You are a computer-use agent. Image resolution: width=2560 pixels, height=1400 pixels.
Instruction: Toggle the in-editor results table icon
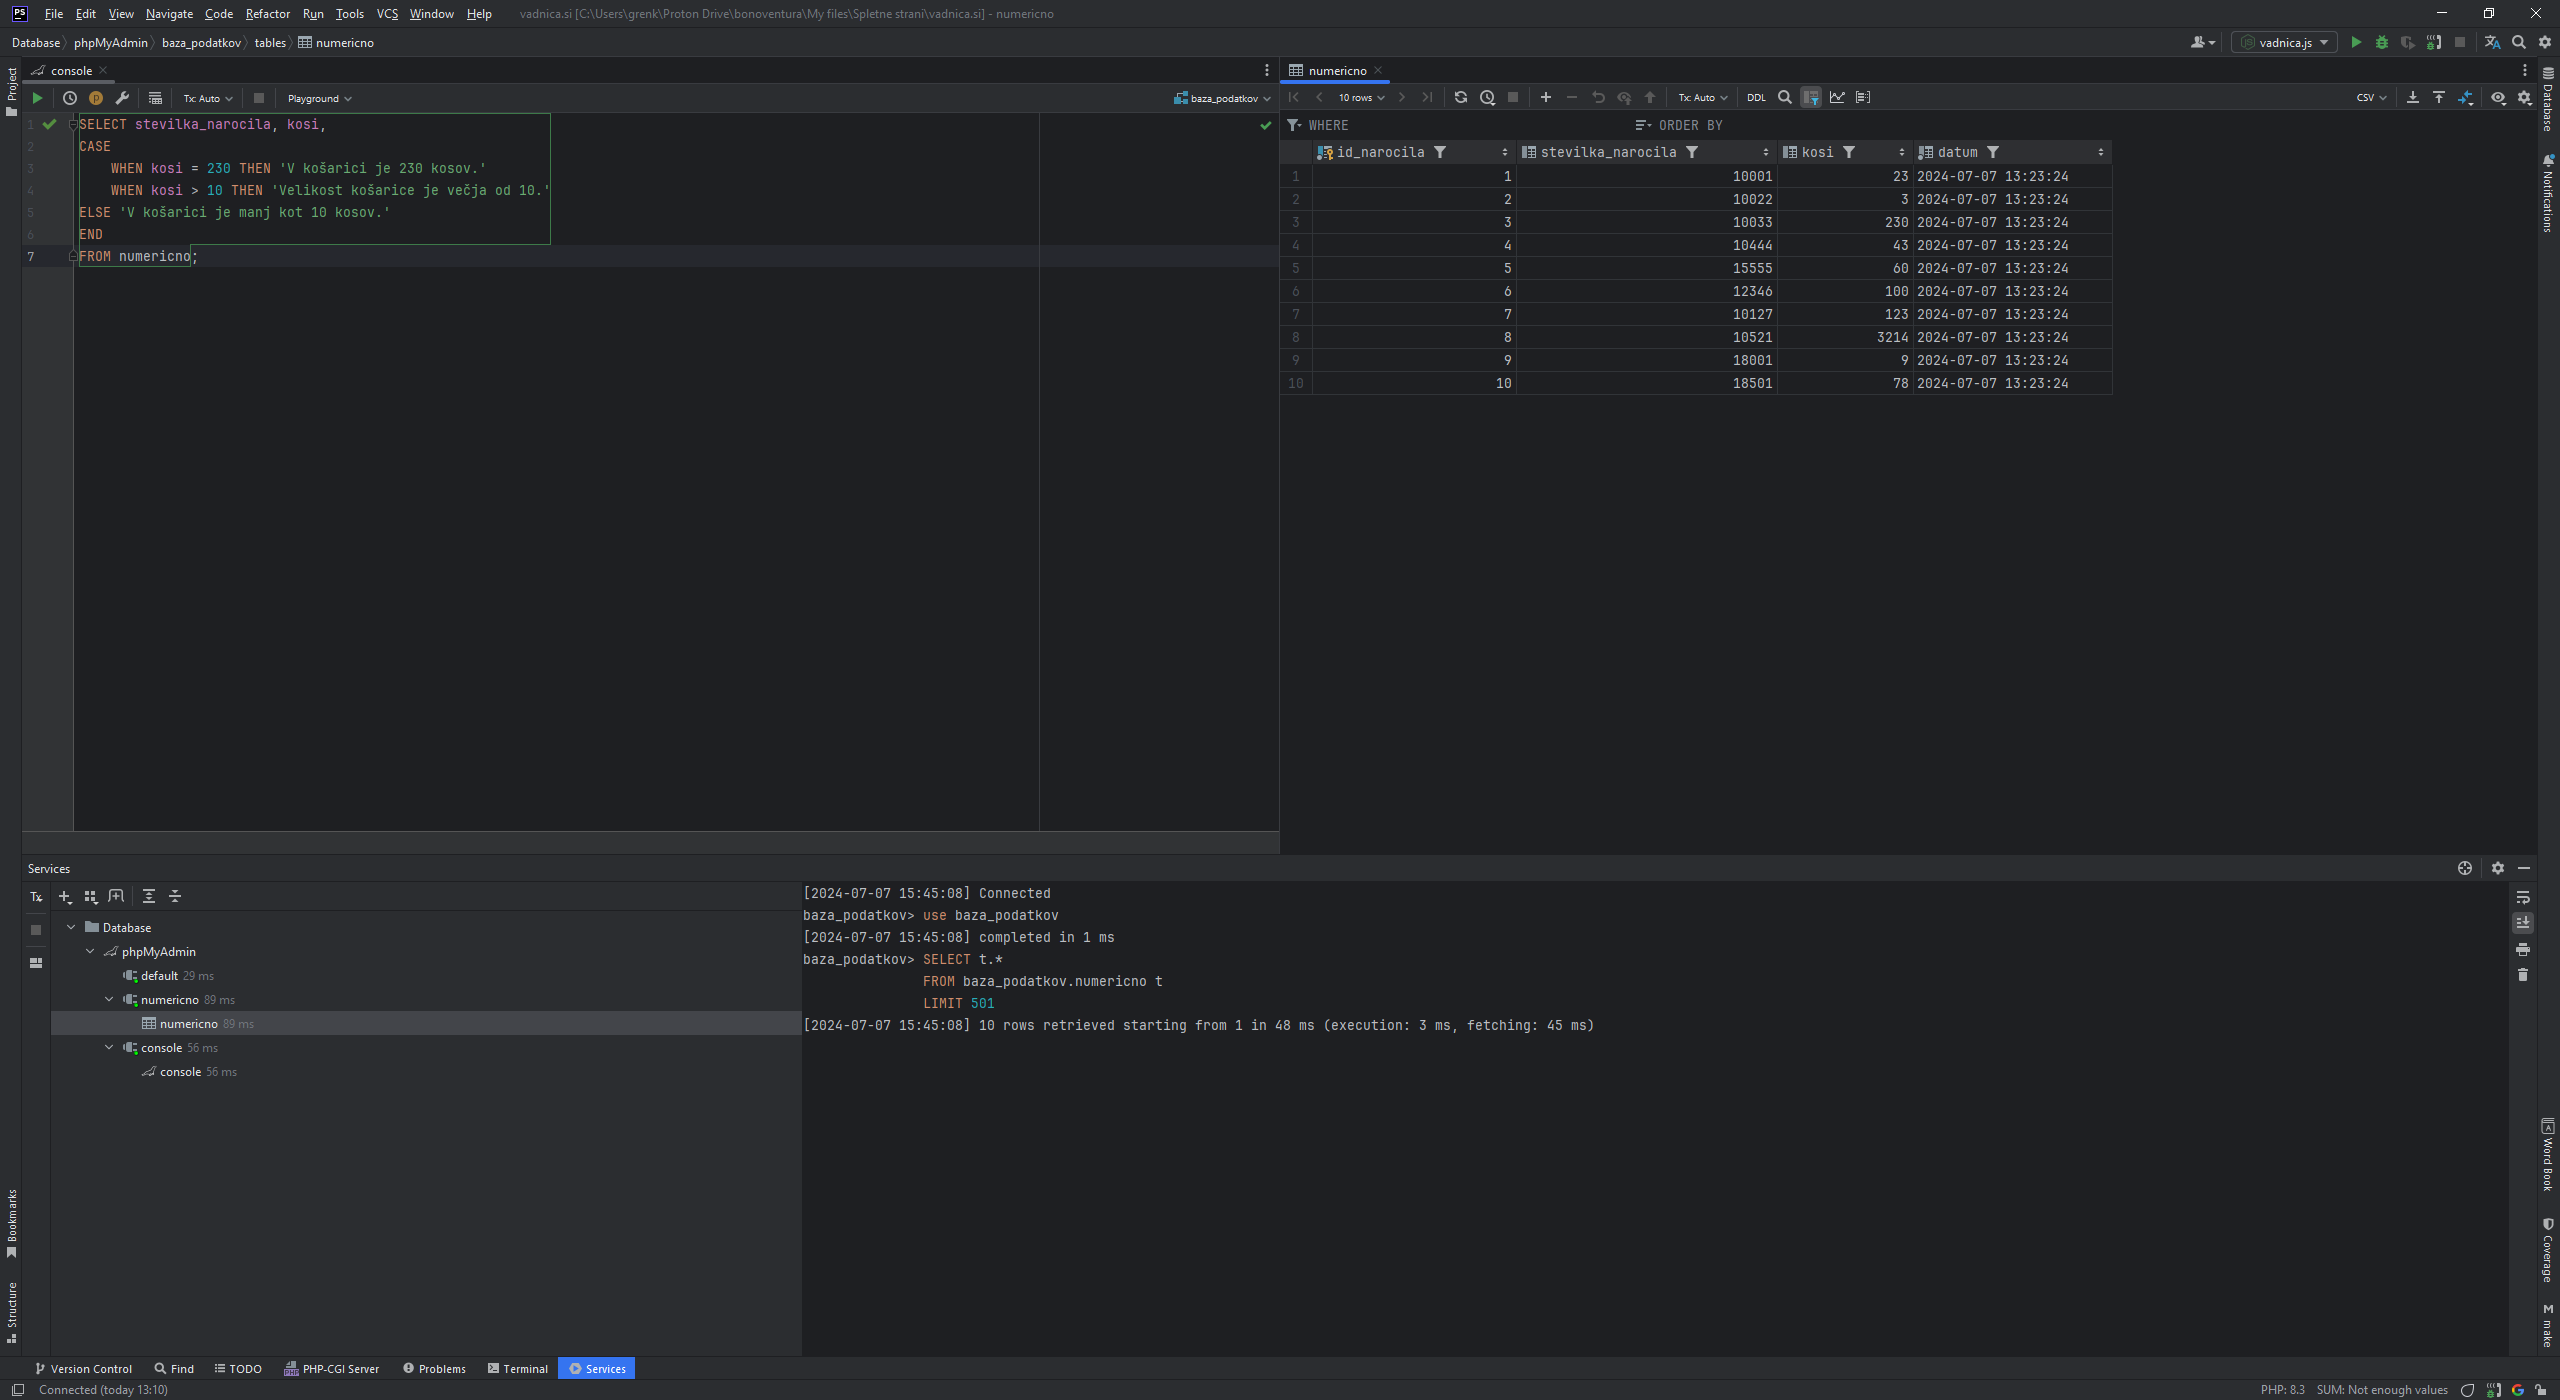click(155, 98)
